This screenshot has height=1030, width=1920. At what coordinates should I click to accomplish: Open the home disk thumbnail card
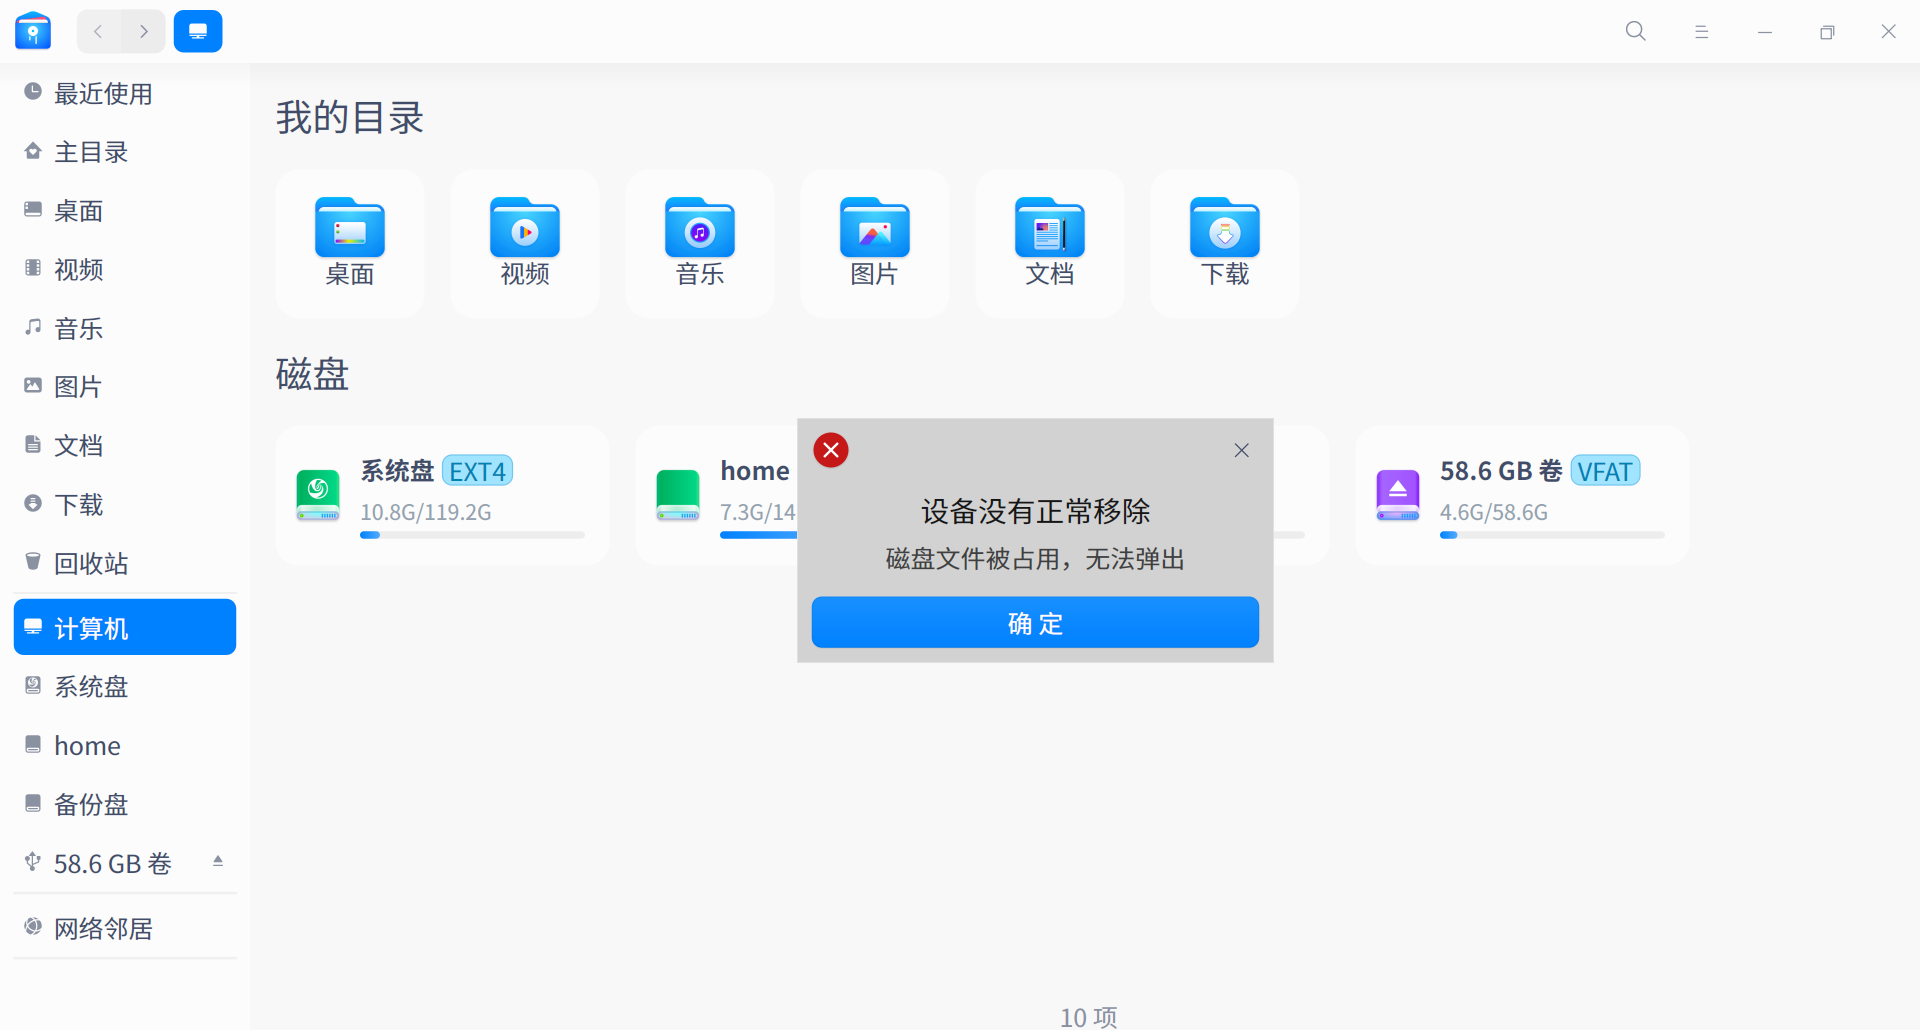(x=678, y=494)
